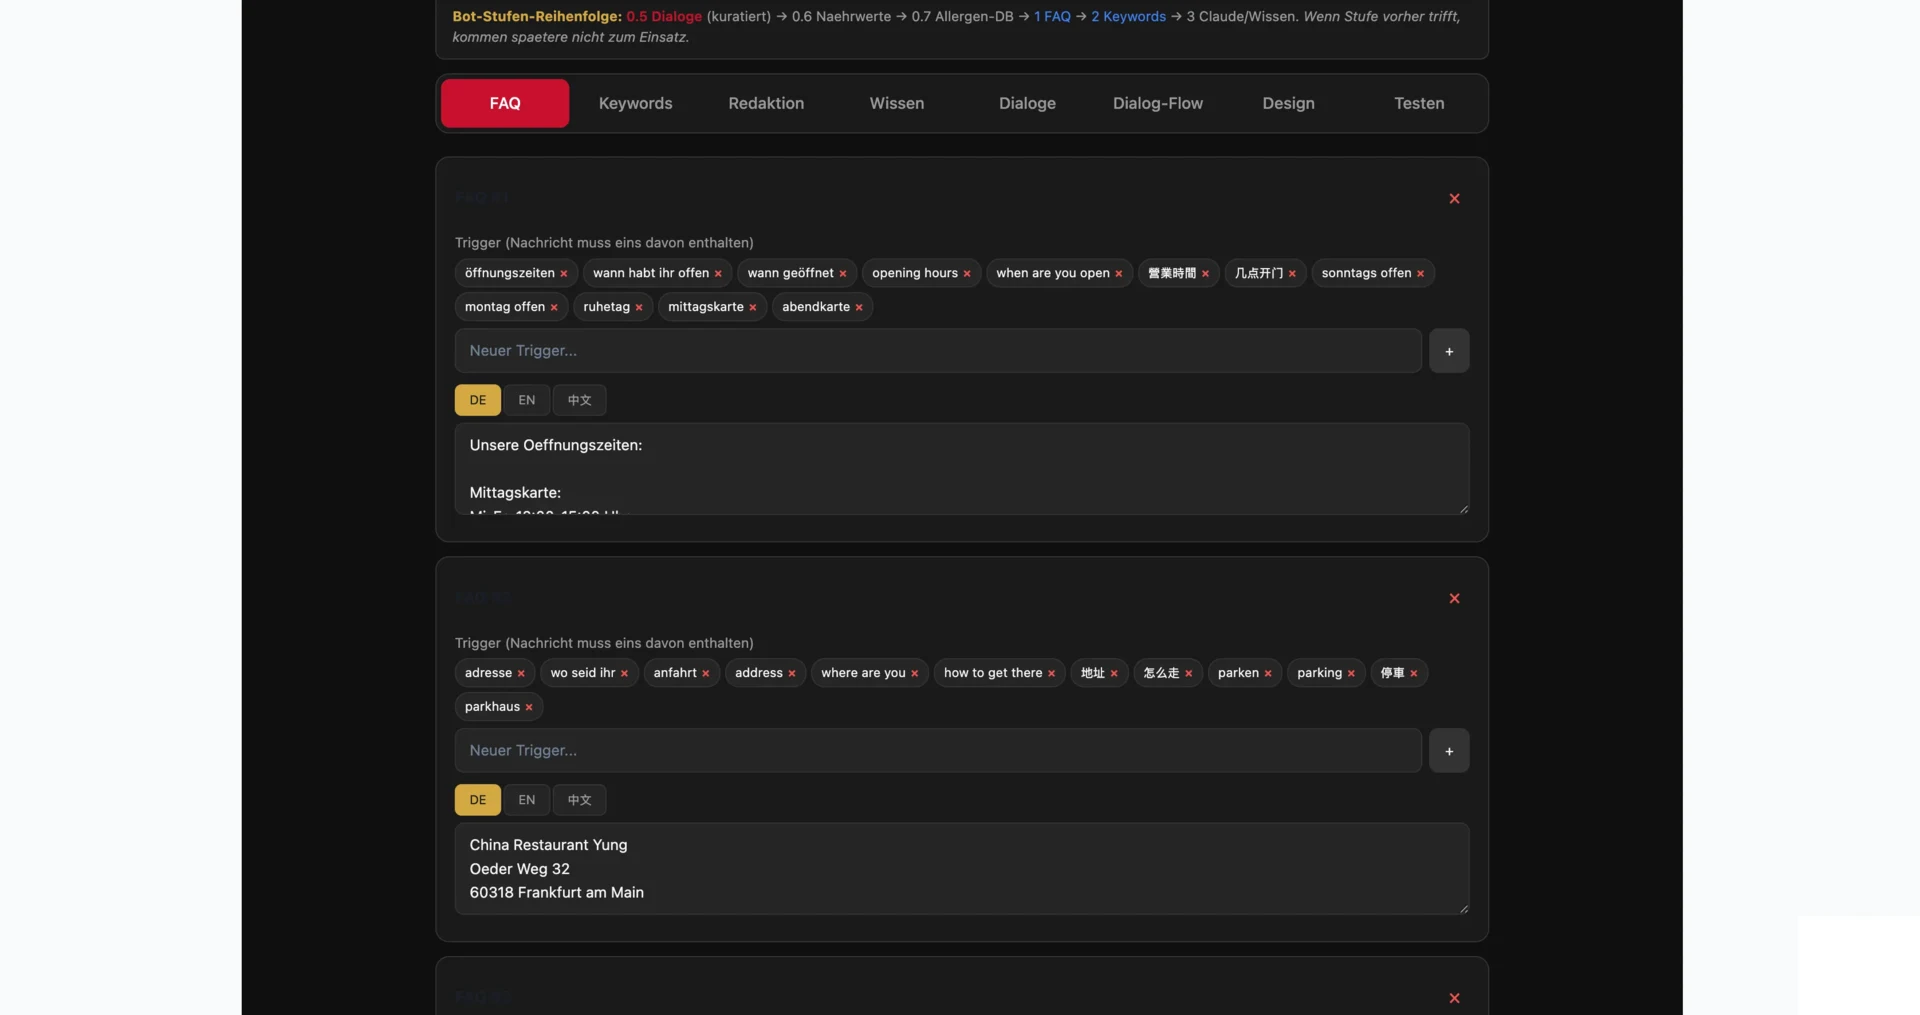Remove the '几点开门' trigger tag
The width and height of the screenshot is (1920, 1015).
(1292, 274)
